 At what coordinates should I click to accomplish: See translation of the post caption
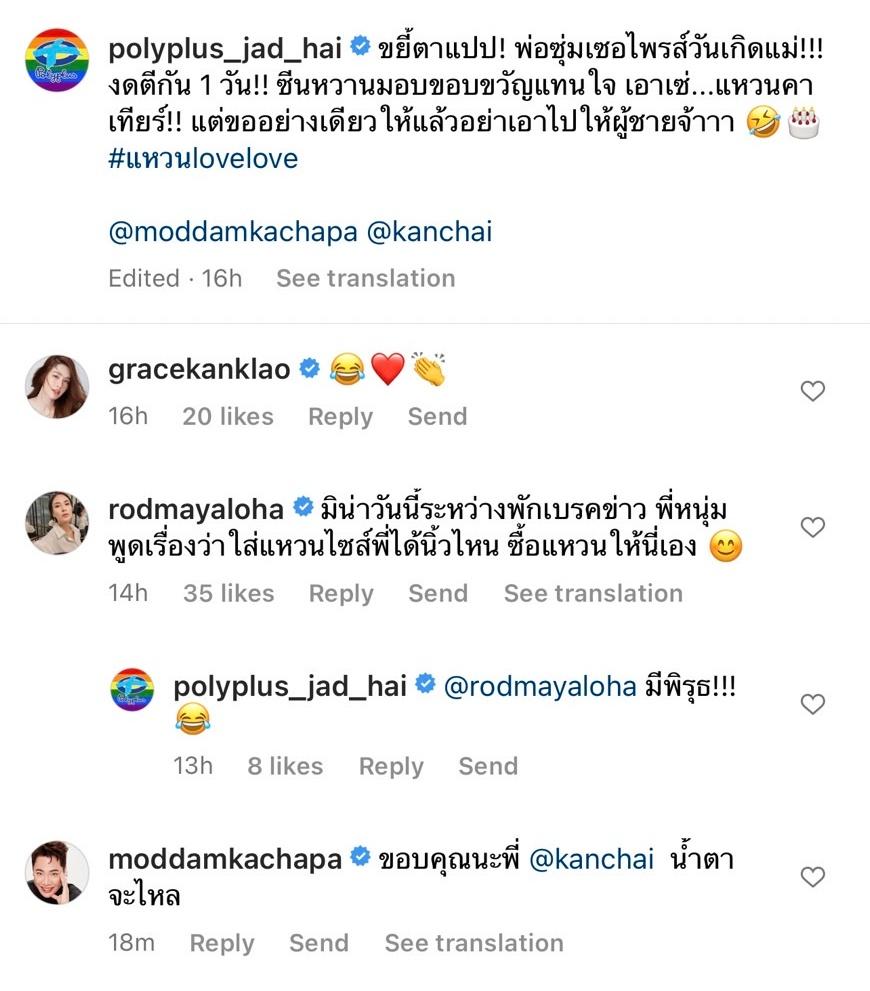365,278
